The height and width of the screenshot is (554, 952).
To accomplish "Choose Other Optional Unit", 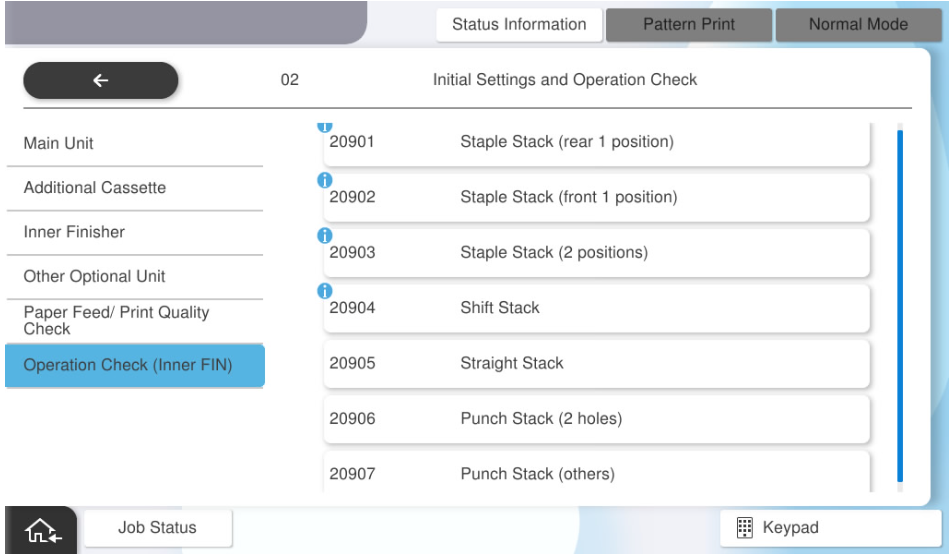I will click(134, 277).
